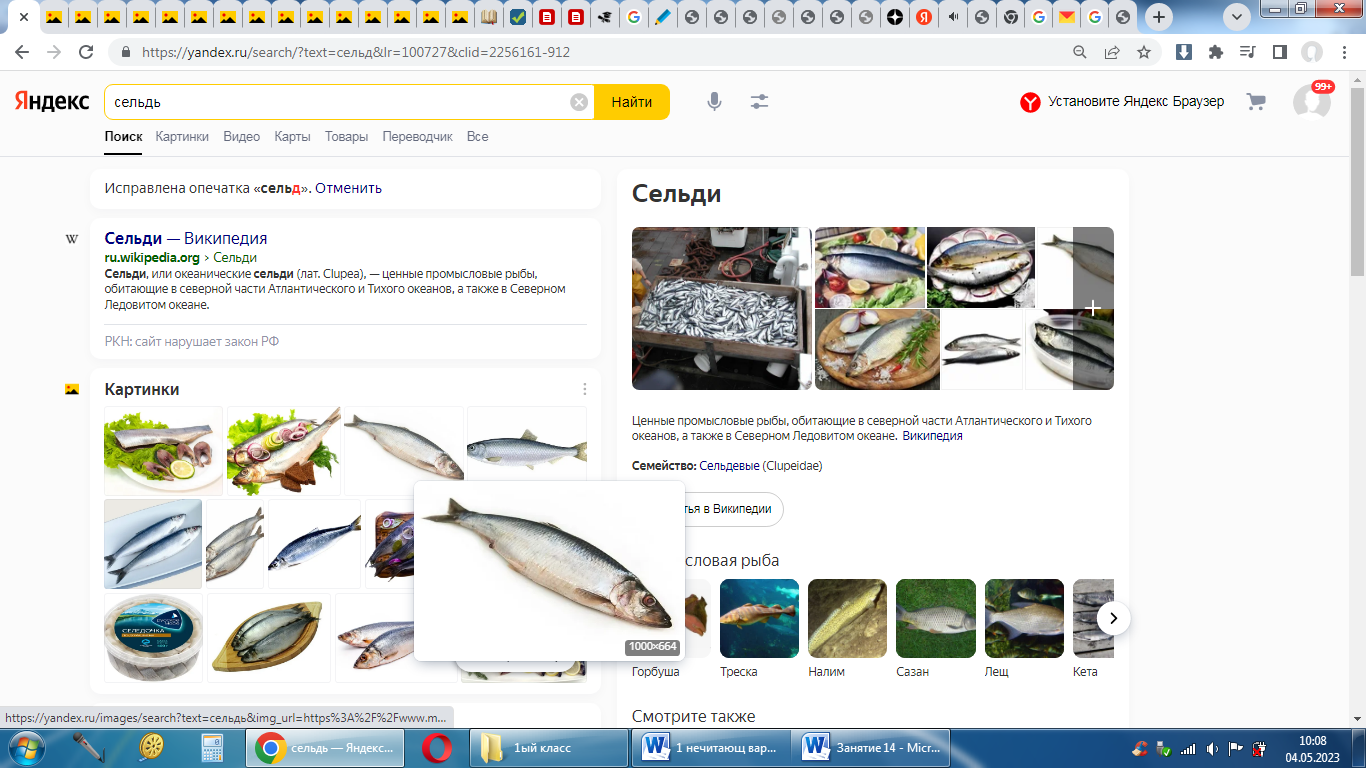Open the three-dot menu next to Картинки
The height and width of the screenshot is (768, 1366).
click(x=585, y=389)
